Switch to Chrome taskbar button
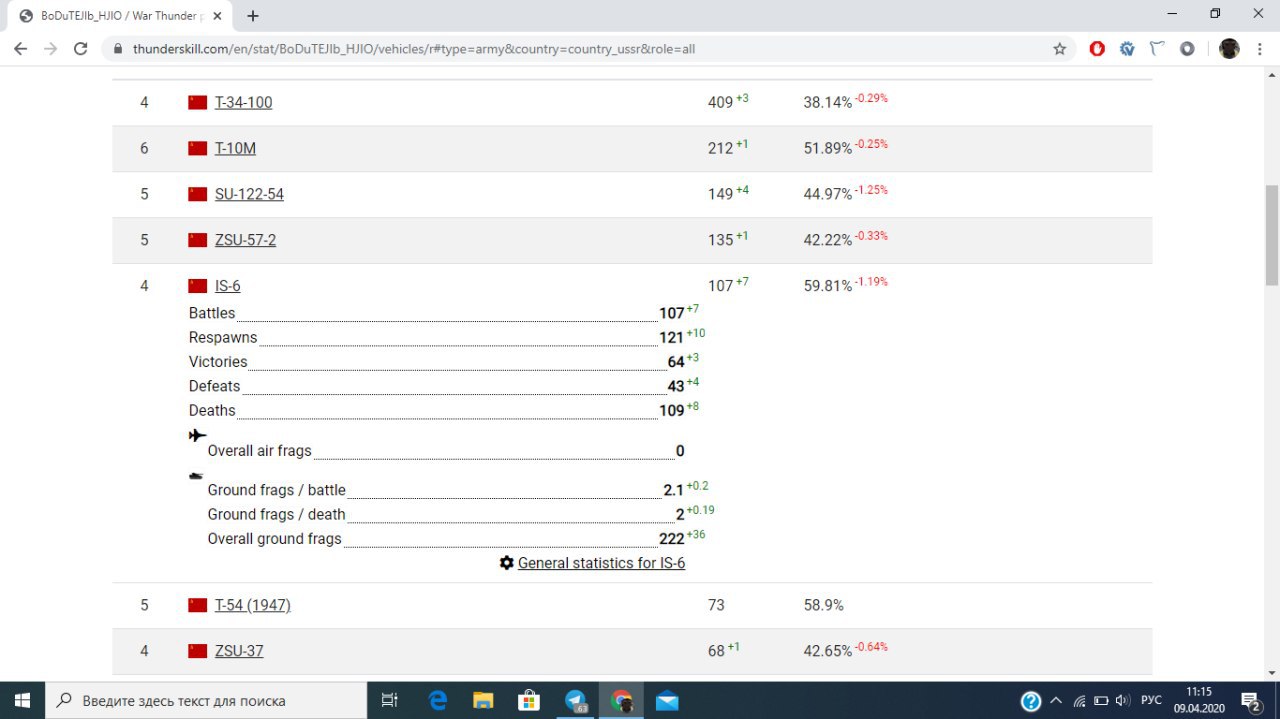This screenshot has width=1280, height=719. coord(621,700)
